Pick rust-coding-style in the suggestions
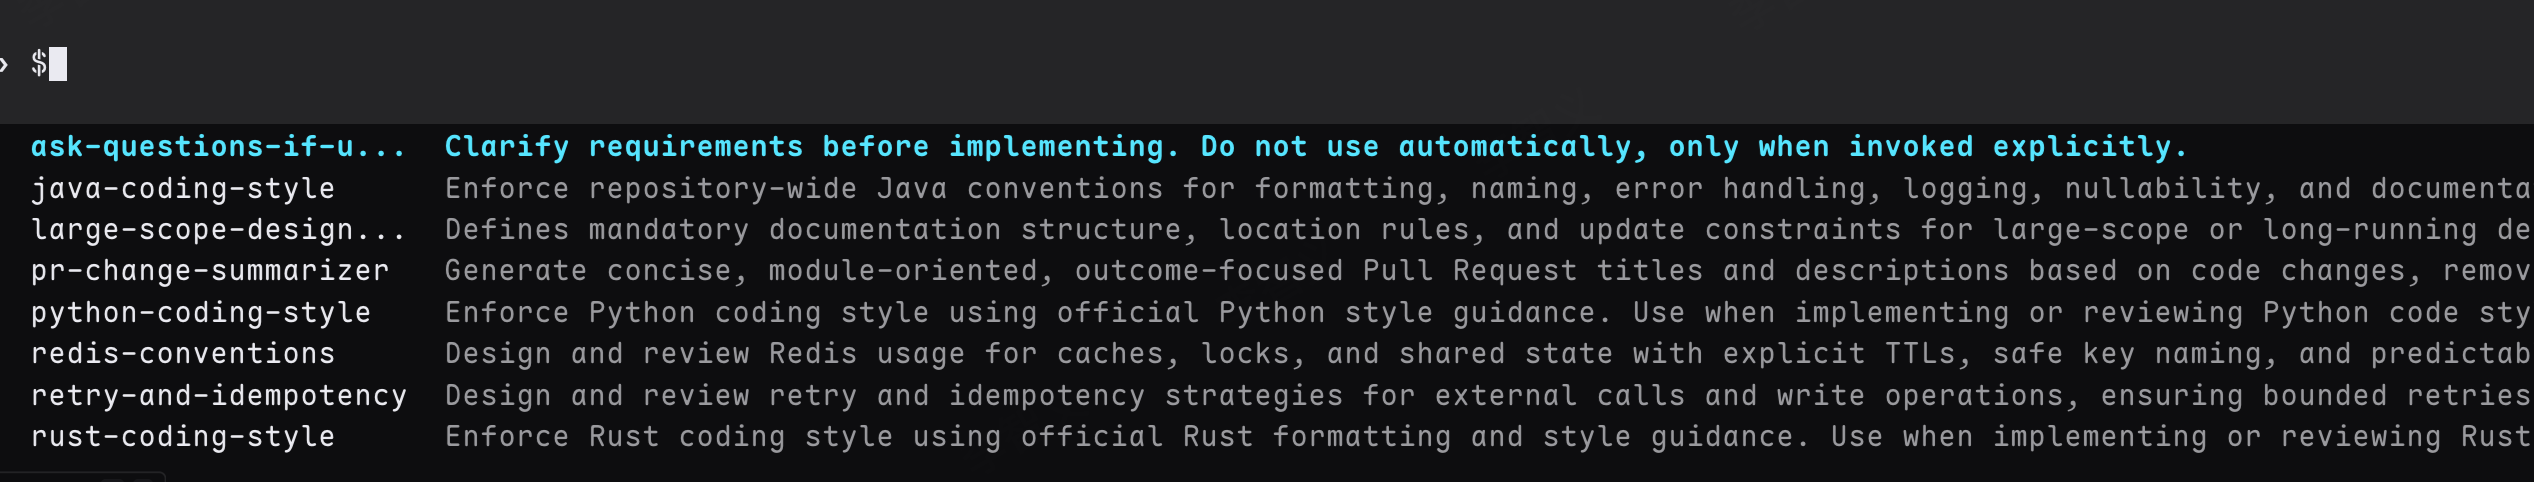Screen dimensions: 2534x482 (183, 437)
